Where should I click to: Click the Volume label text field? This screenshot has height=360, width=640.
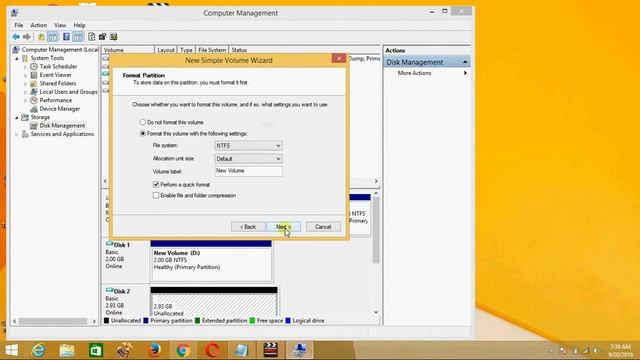(248, 171)
